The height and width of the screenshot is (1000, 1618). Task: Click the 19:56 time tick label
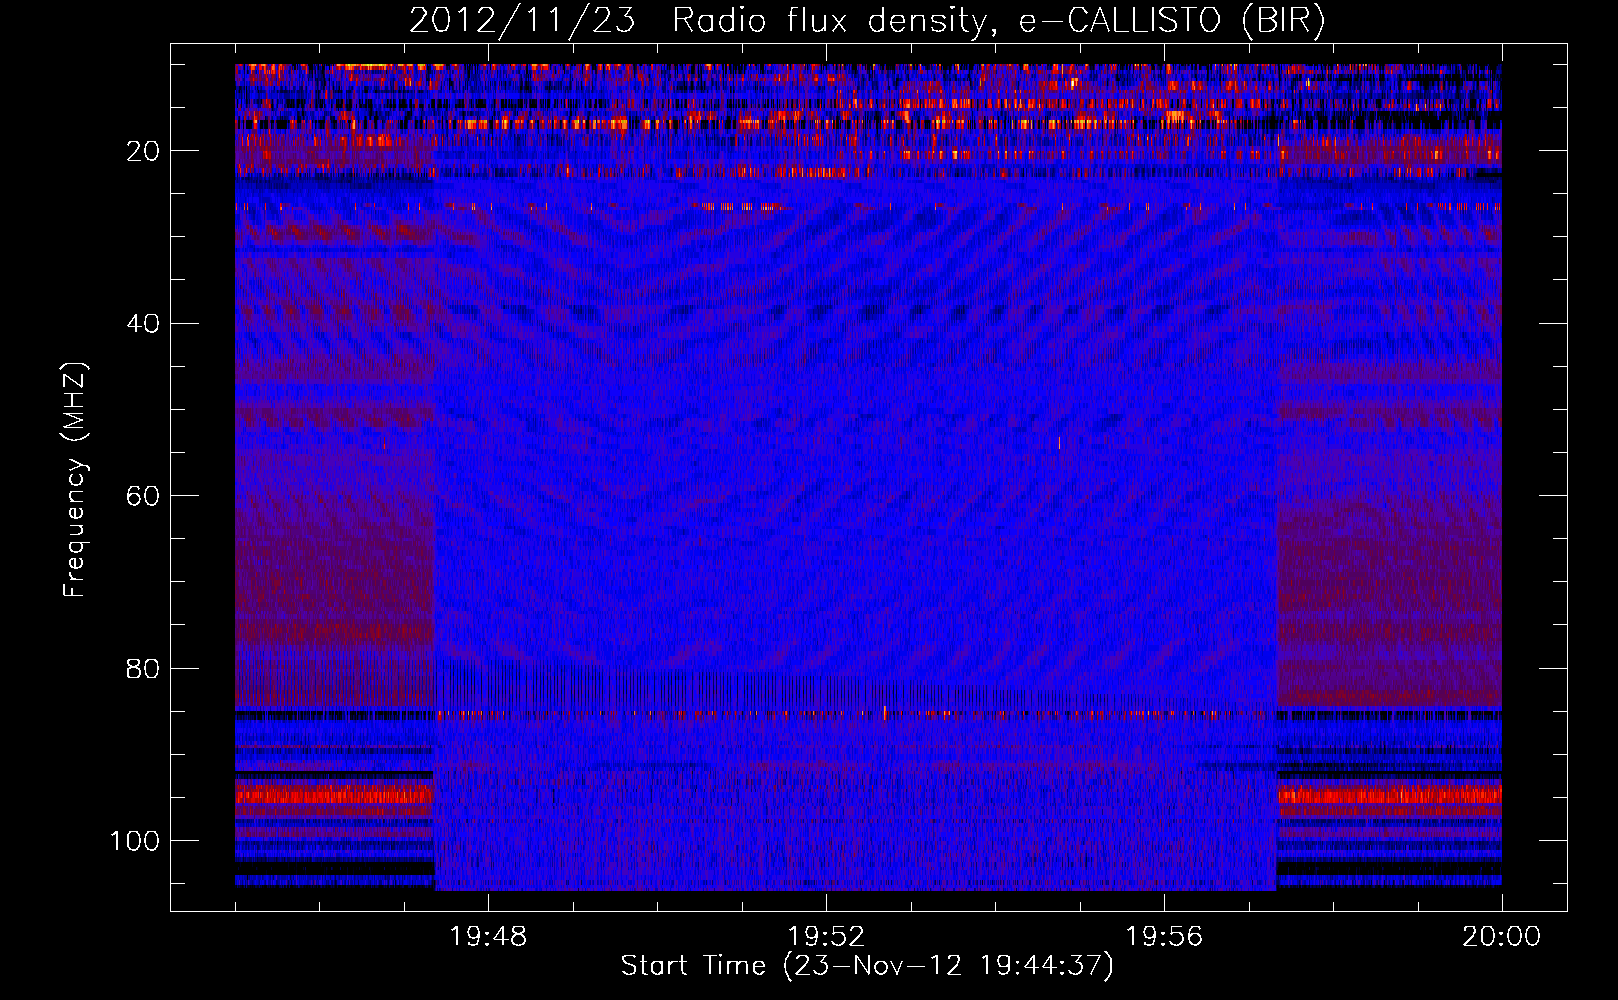coord(1164,937)
